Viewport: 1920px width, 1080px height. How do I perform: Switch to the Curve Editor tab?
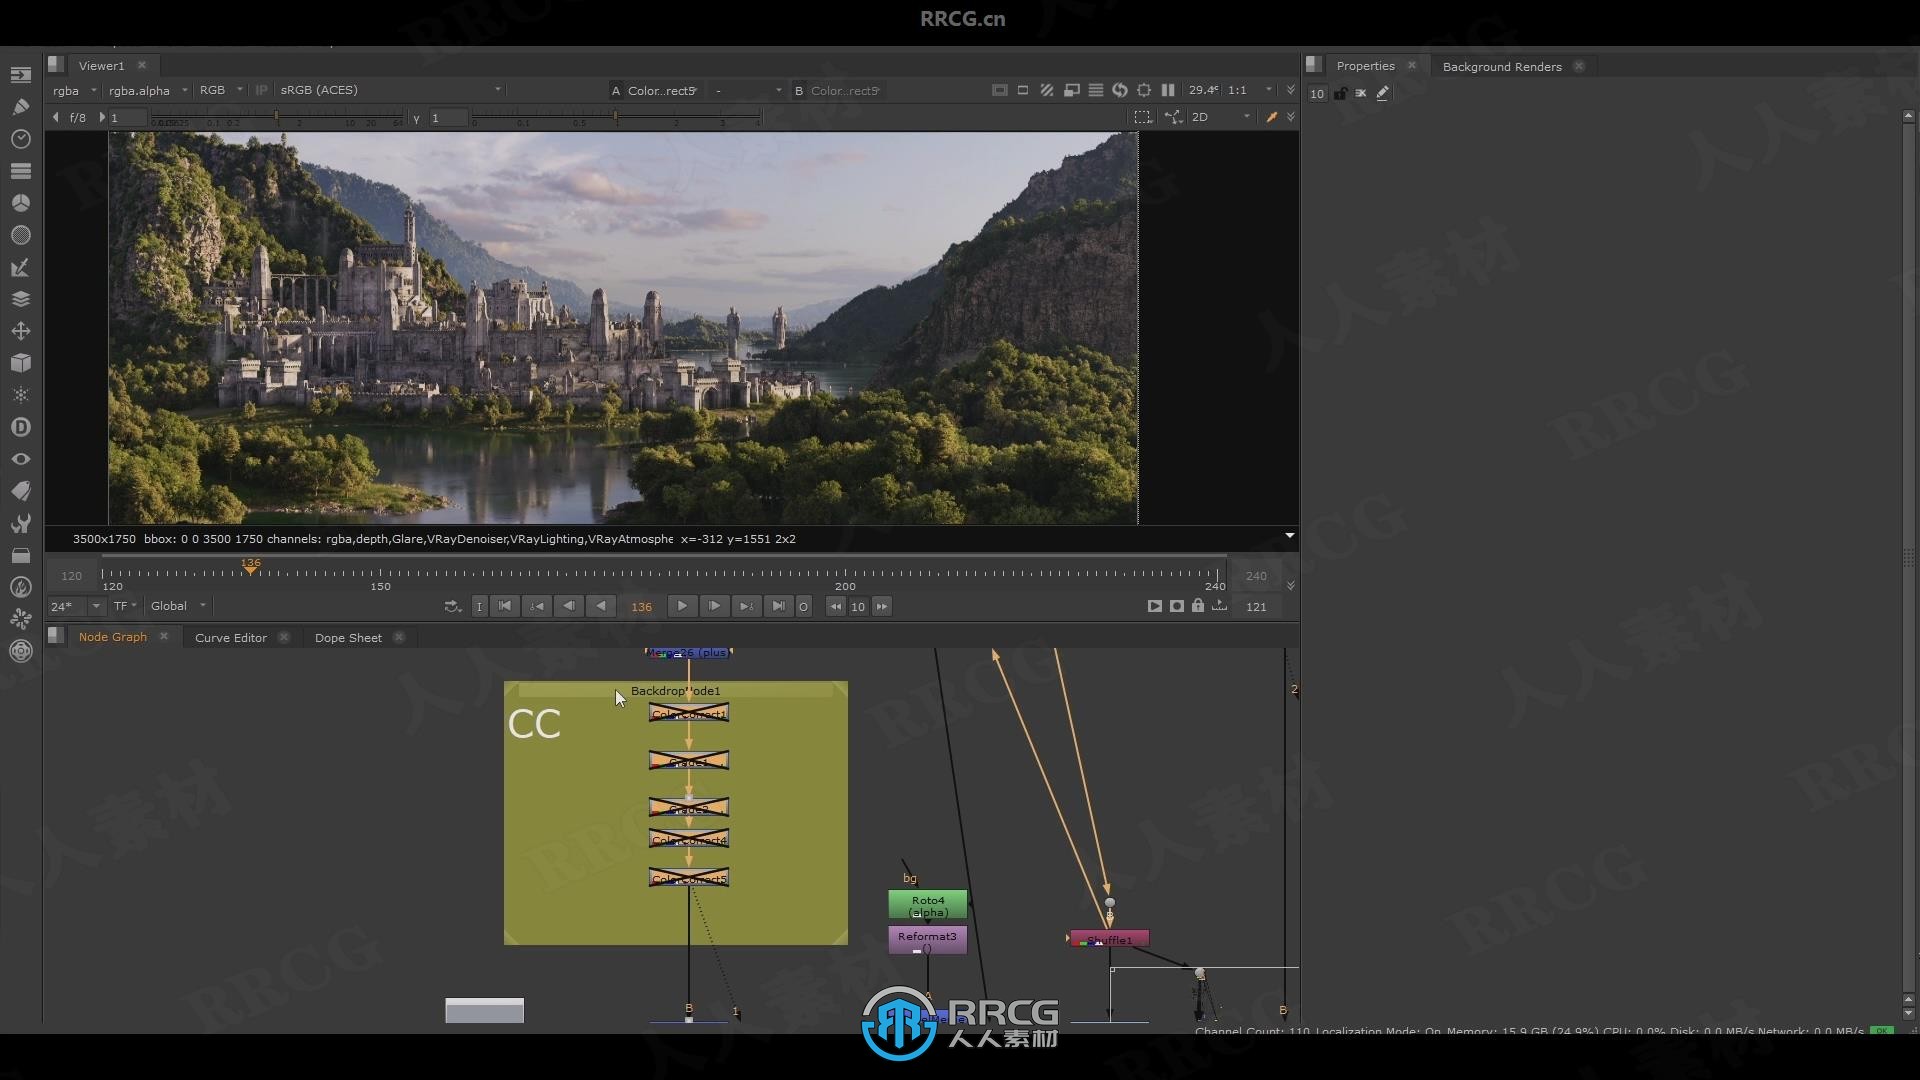[x=231, y=637]
